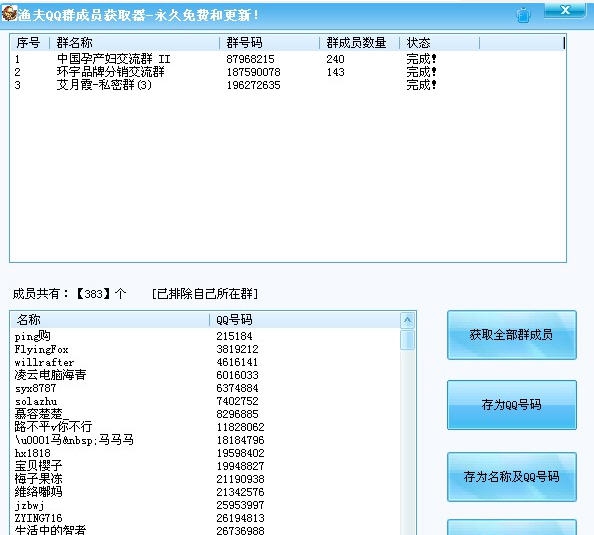This screenshot has width=594, height=535.
Task: Click QQ number 18184796
Action: [x=240, y=440]
